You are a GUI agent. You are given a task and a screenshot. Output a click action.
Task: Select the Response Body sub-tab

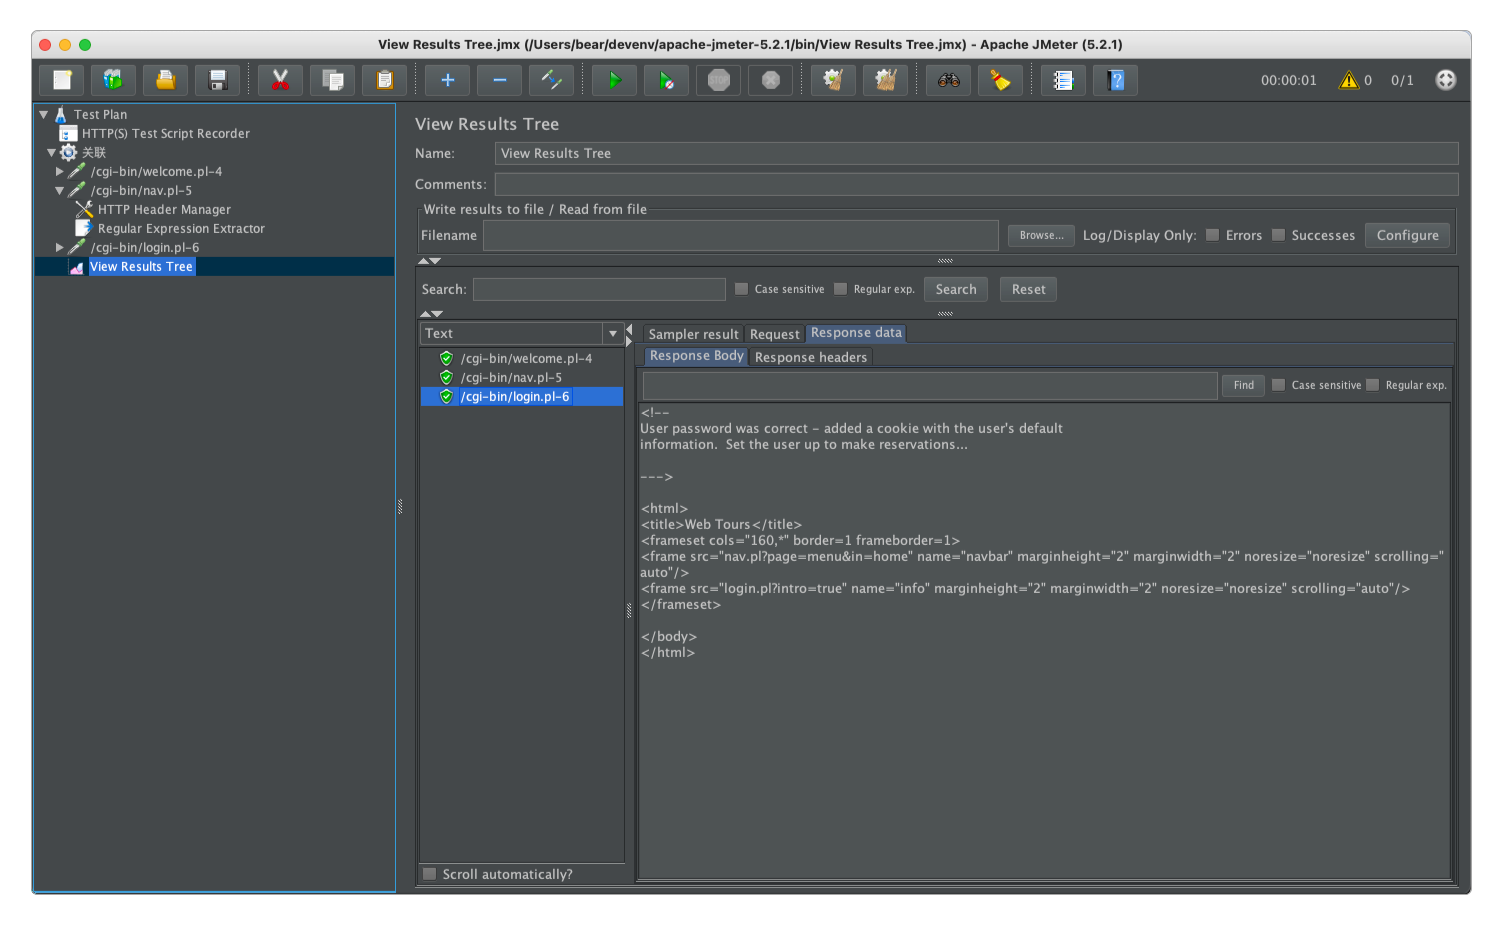point(696,356)
